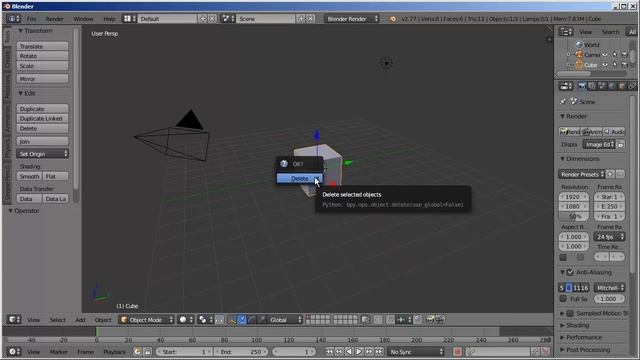Collapse the Operator panel

click(10, 211)
